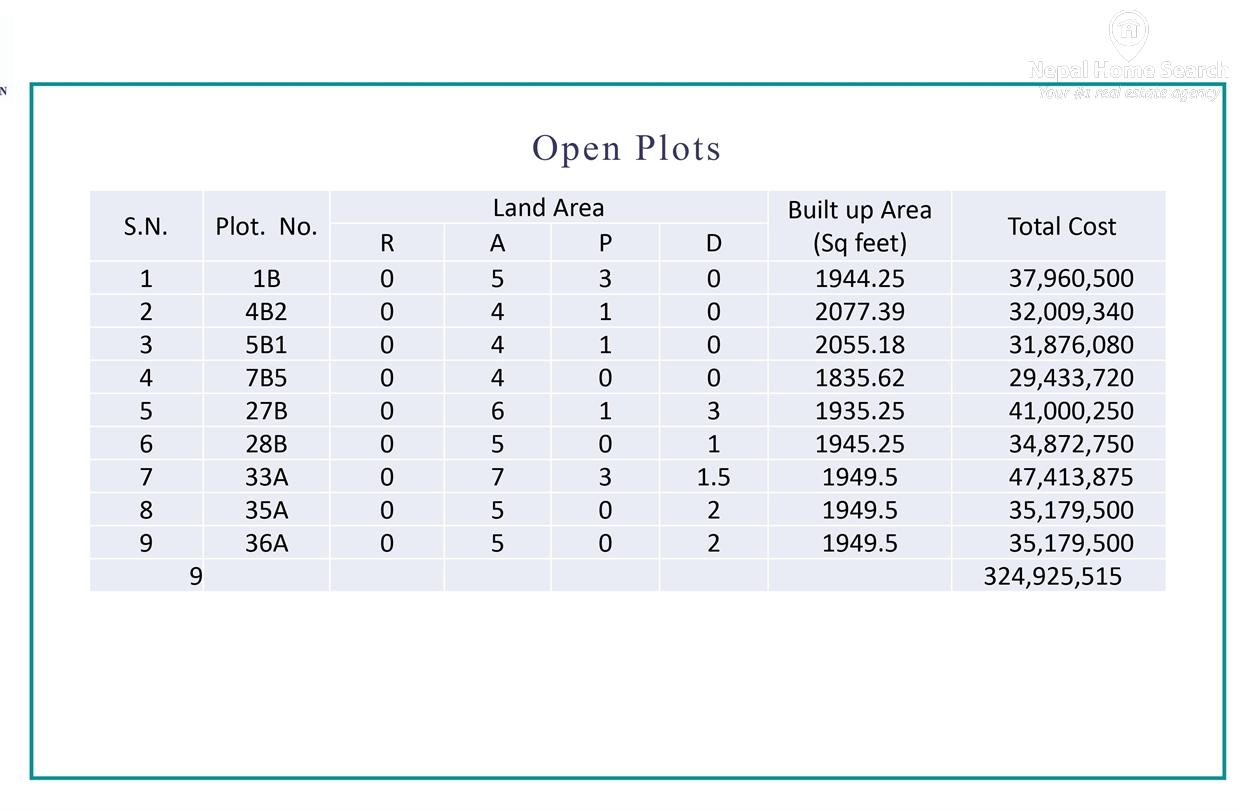Select the Open Plots slide title
Image resolution: width=1240 pixels, height=811 pixels.
[626, 148]
